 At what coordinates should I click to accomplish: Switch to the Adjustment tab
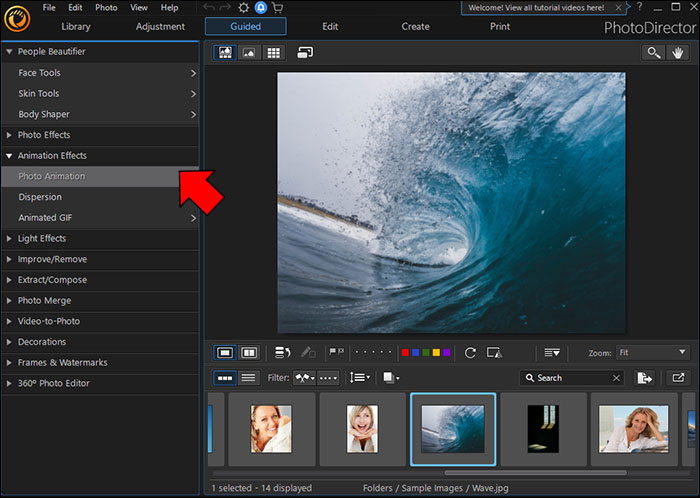pos(160,26)
